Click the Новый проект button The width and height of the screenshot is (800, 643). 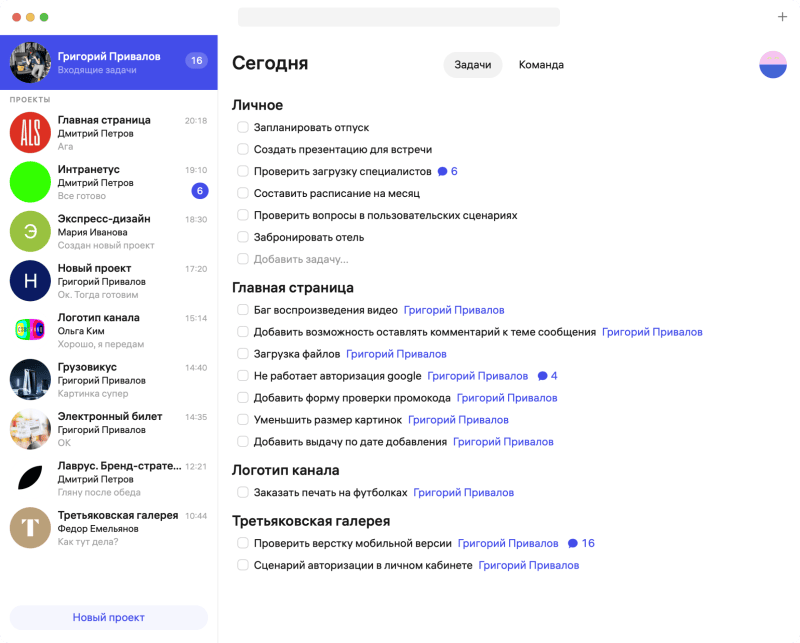click(108, 617)
